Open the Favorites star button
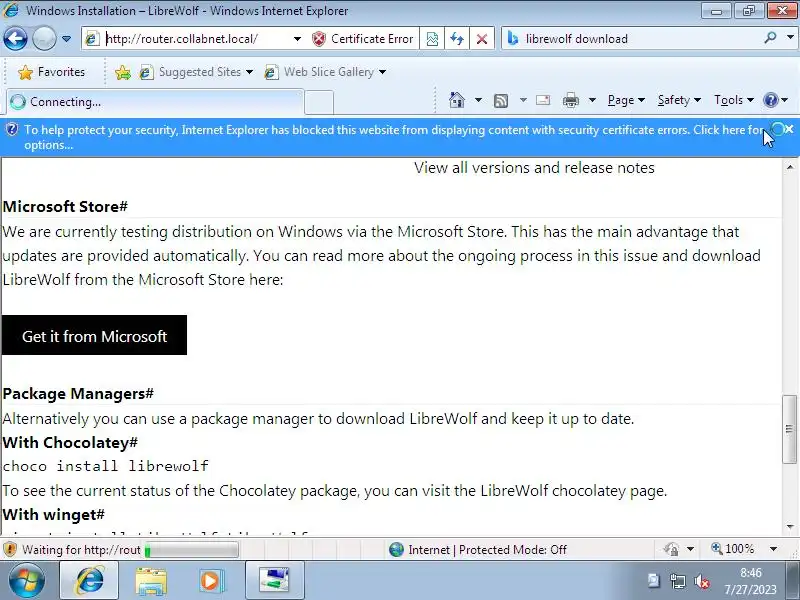 click(51, 72)
